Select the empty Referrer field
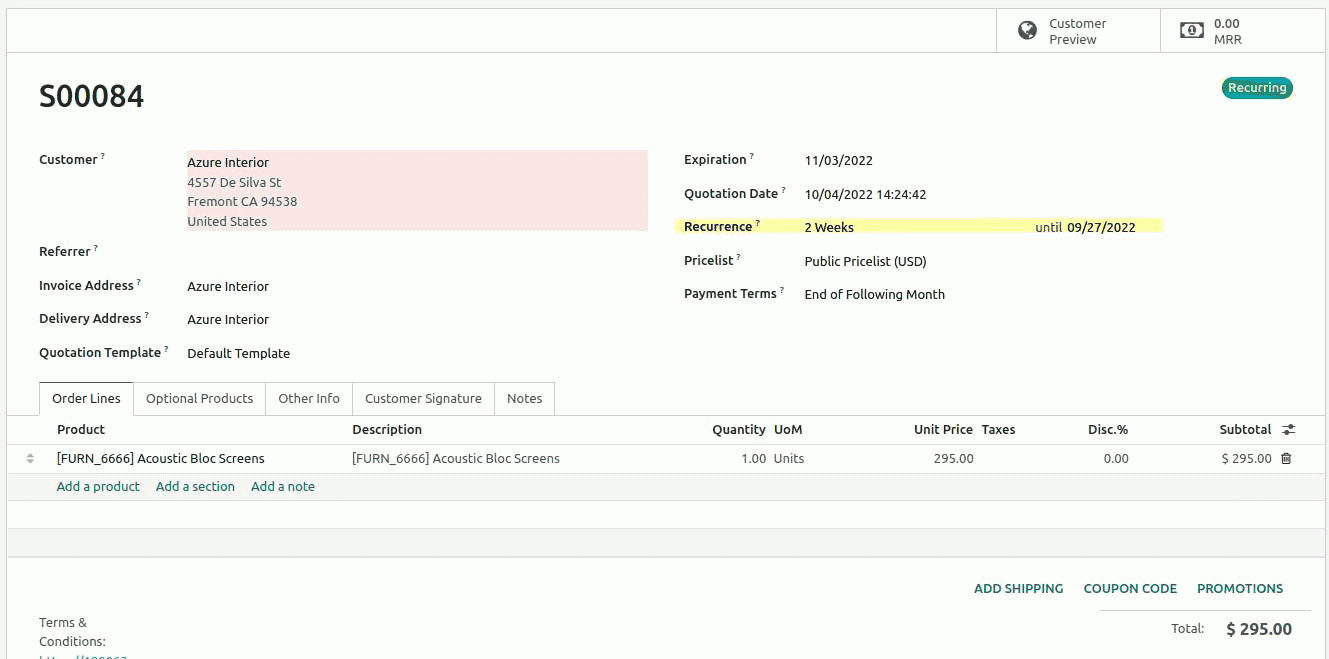Image resolution: width=1329 pixels, height=659 pixels. pos(417,252)
